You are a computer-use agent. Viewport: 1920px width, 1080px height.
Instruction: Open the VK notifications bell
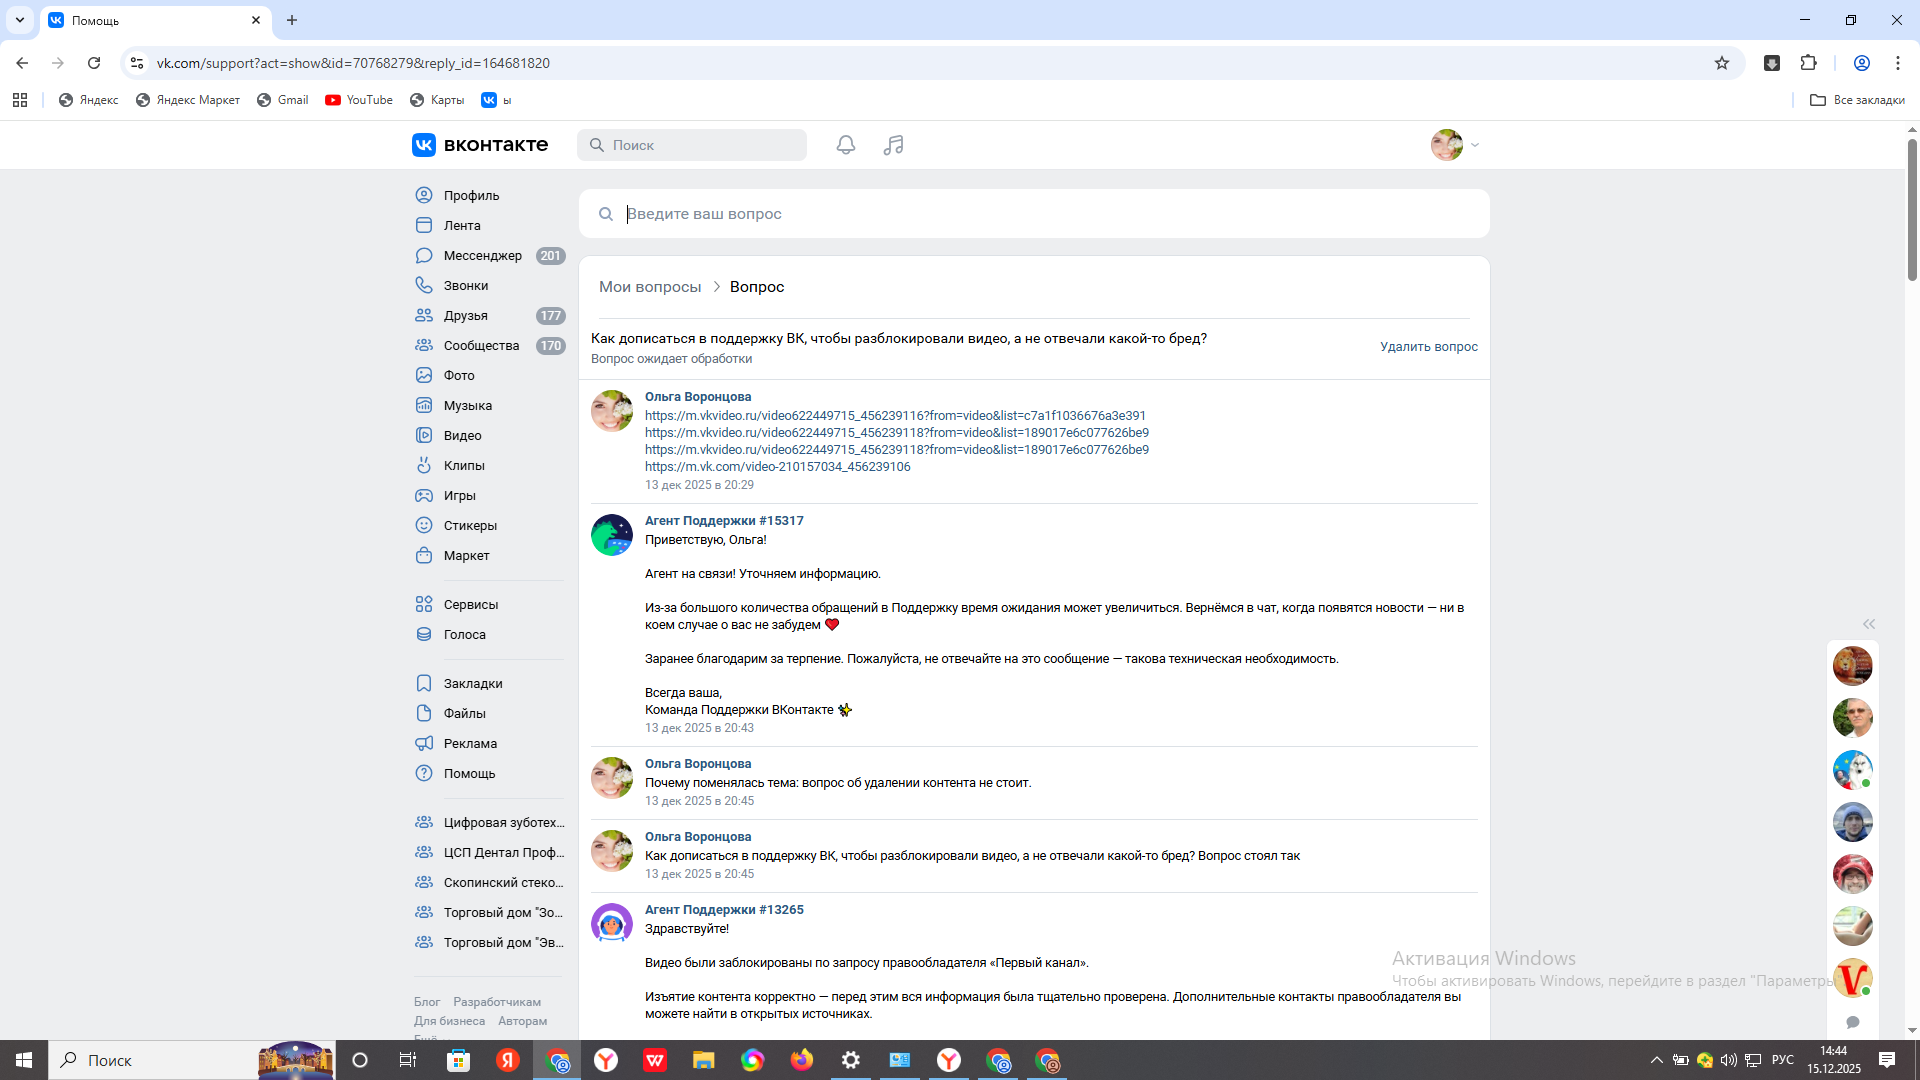point(846,145)
